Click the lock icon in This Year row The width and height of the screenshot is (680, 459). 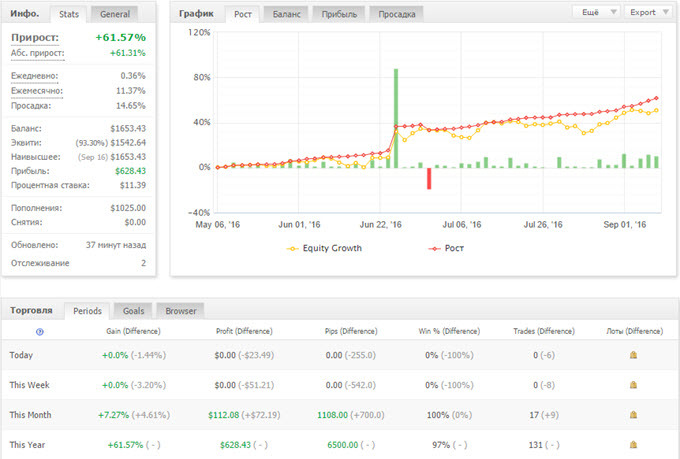(x=633, y=445)
